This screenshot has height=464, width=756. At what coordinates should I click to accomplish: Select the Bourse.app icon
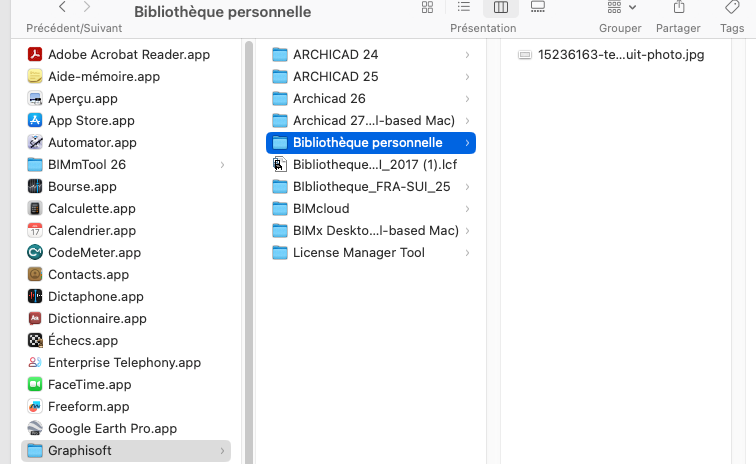[35, 187]
